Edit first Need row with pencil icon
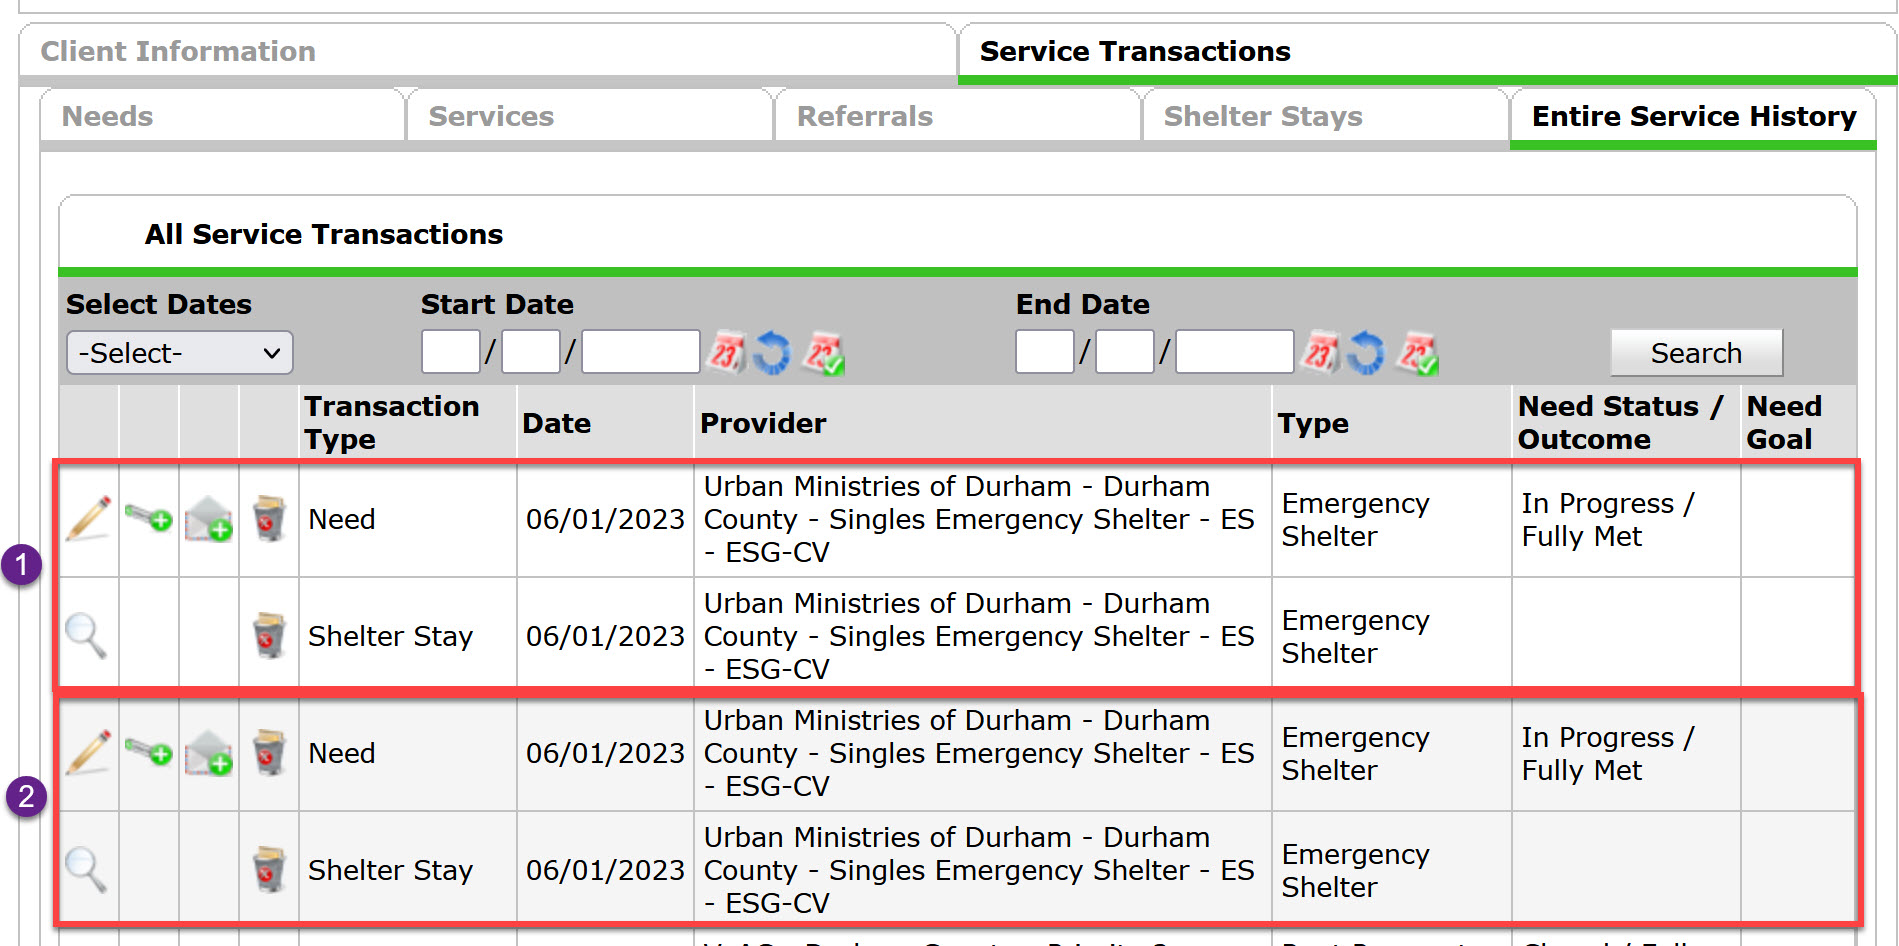The height and width of the screenshot is (946, 1899). coord(88,519)
